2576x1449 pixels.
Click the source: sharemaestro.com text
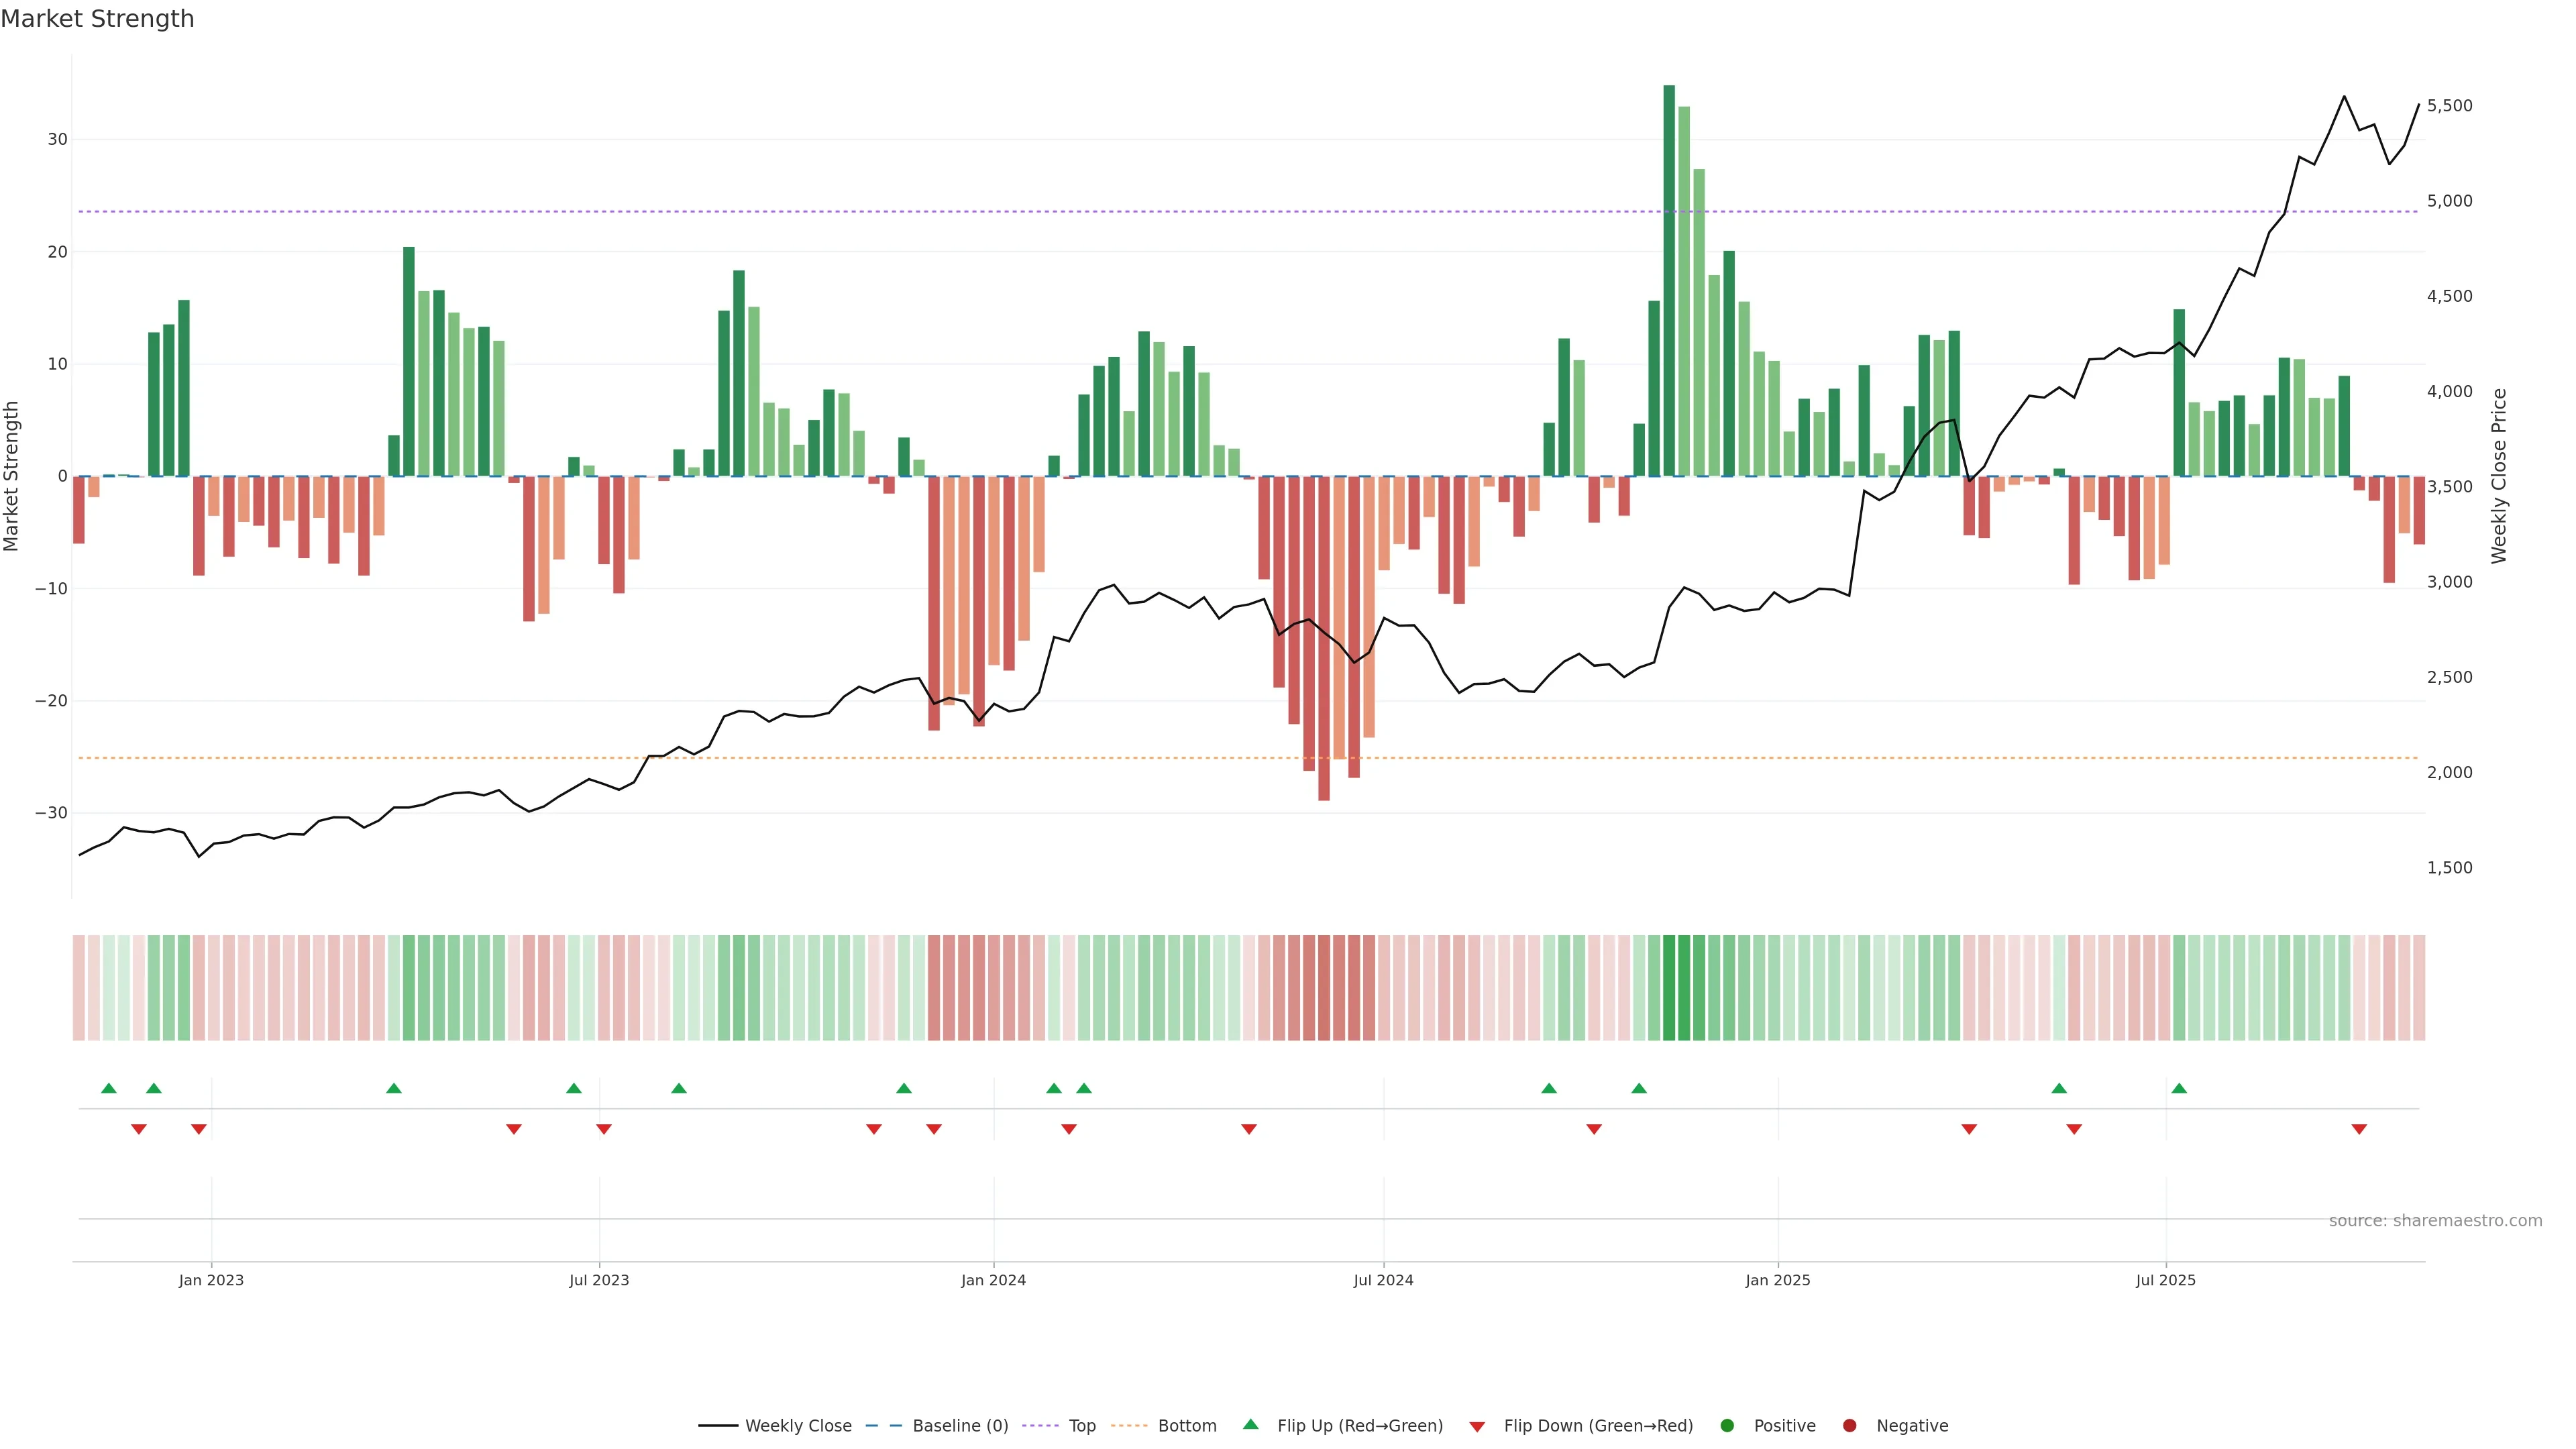tap(2435, 1221)
